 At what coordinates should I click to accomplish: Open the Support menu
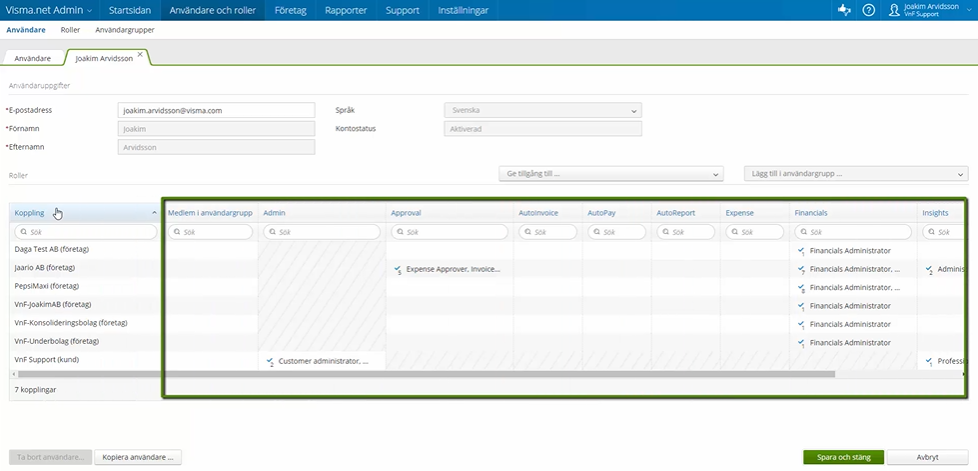coord(402,10)
